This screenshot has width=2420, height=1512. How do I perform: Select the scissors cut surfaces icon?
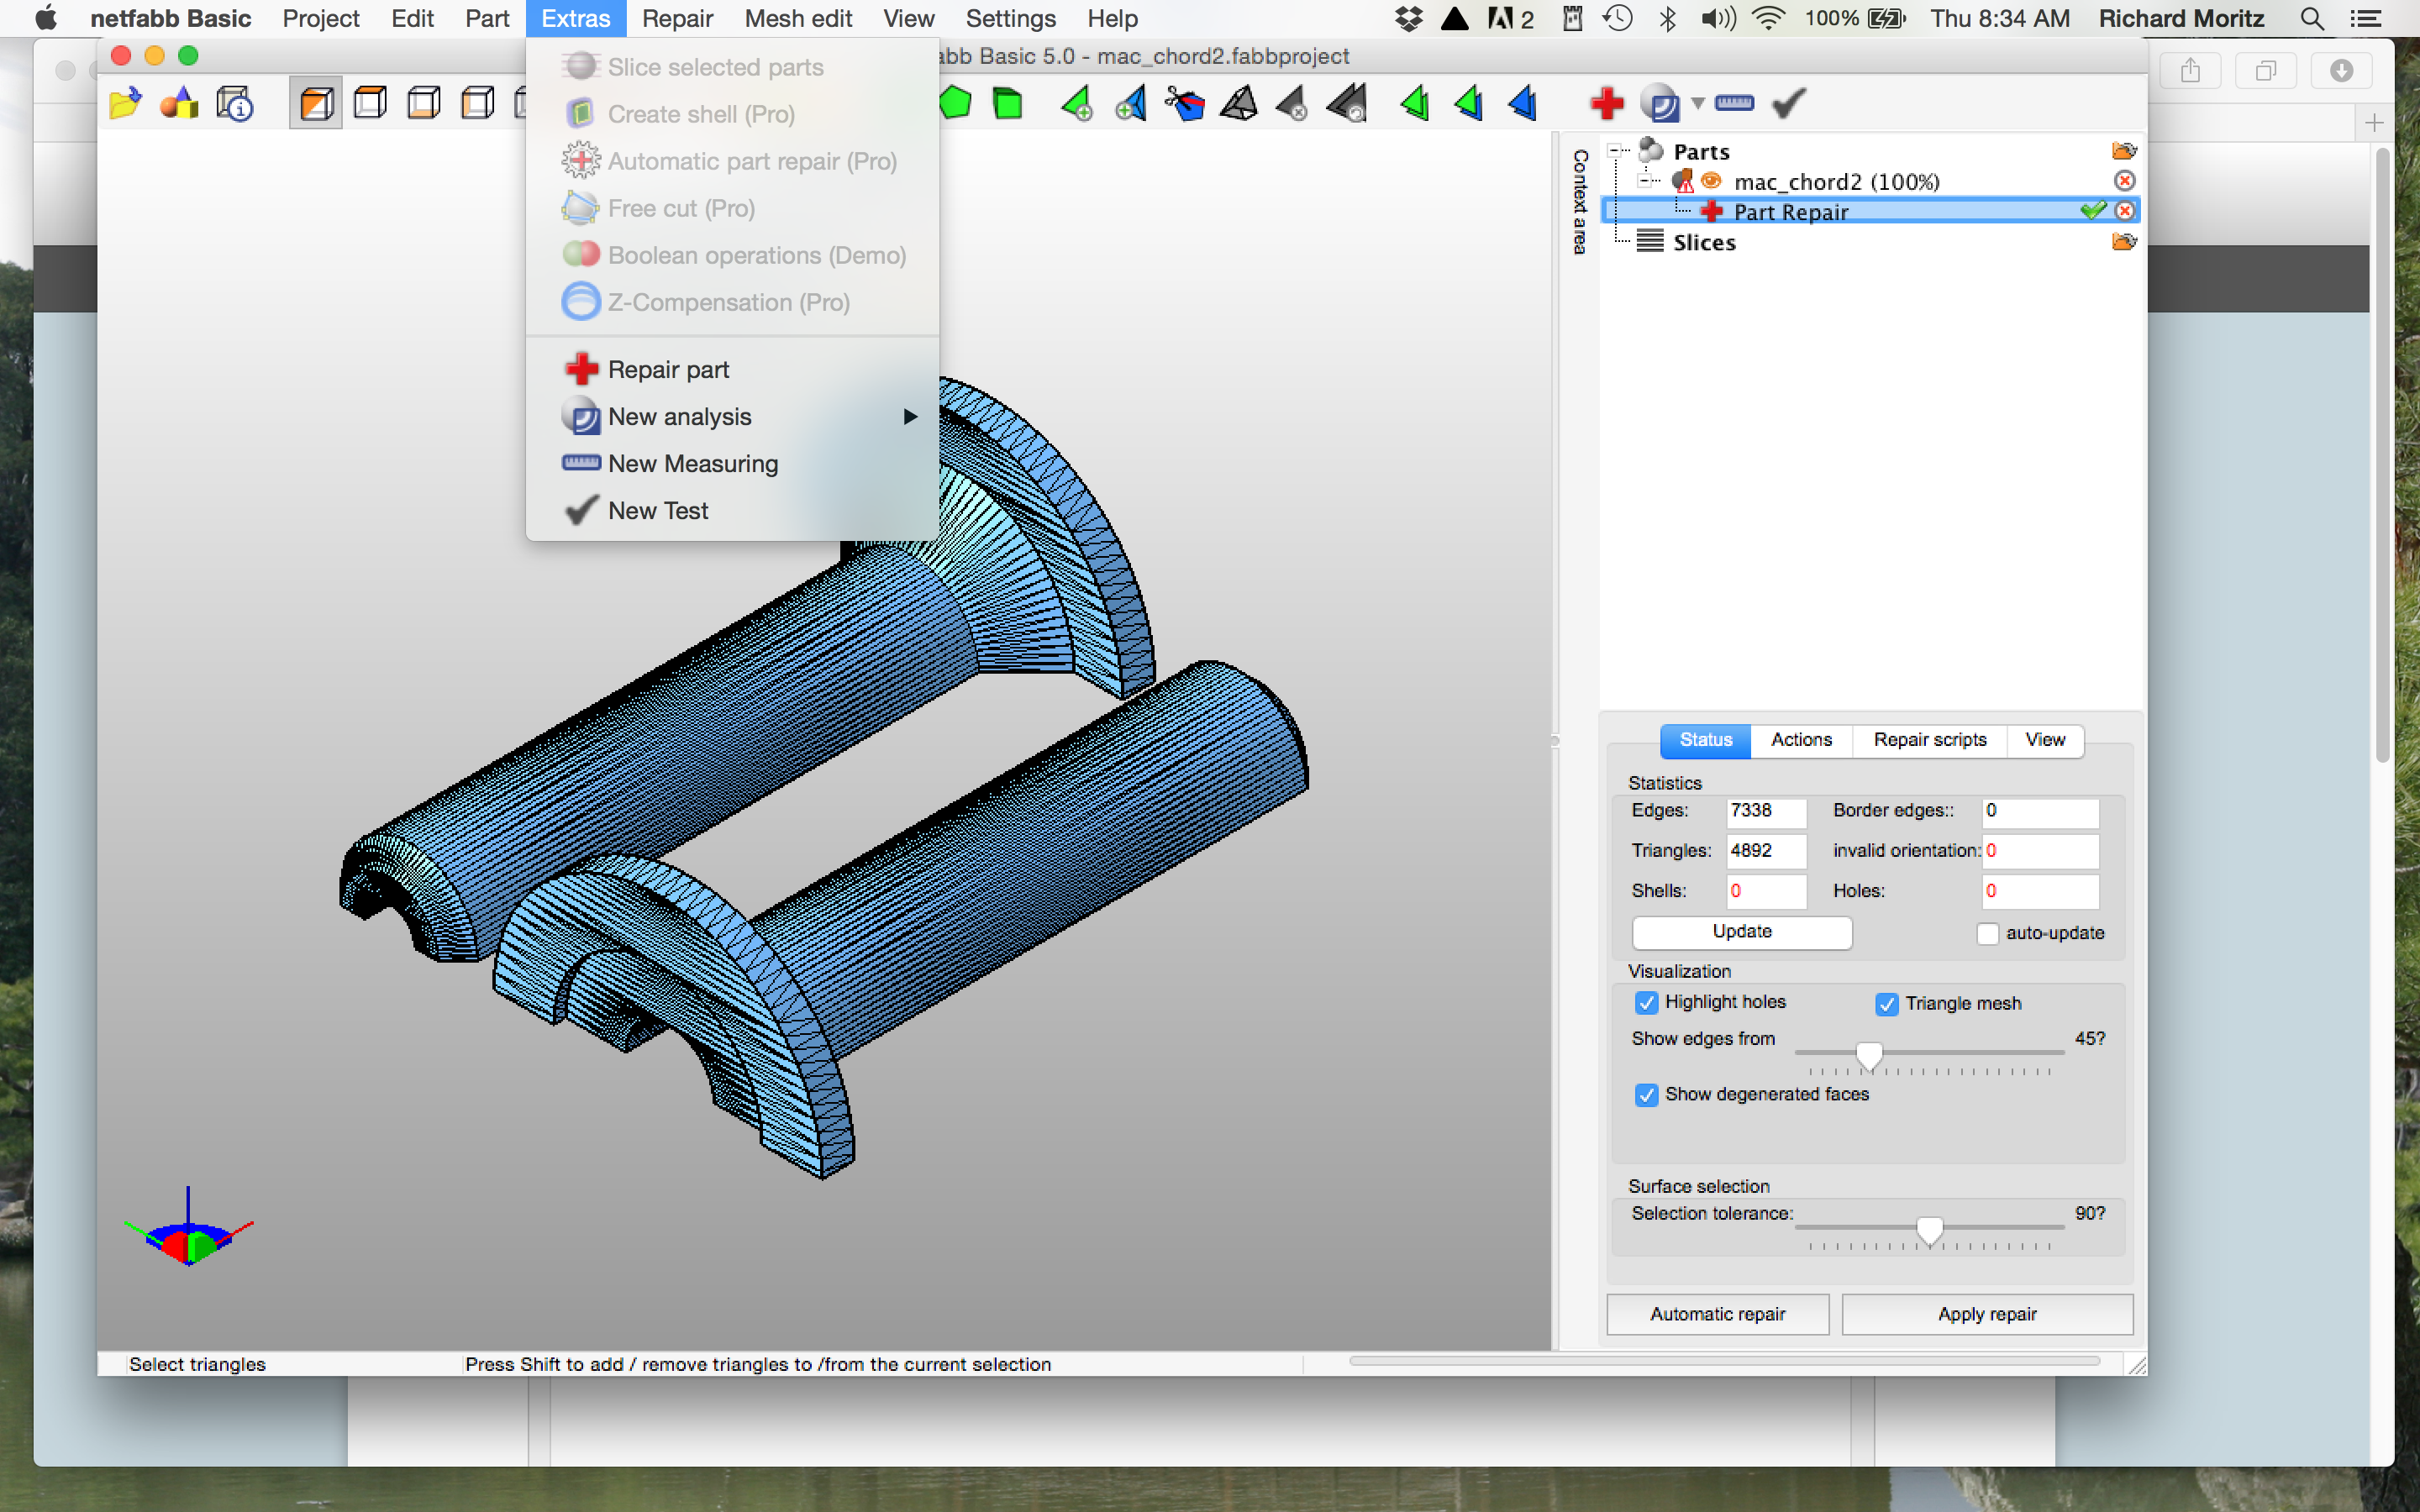1185,103
